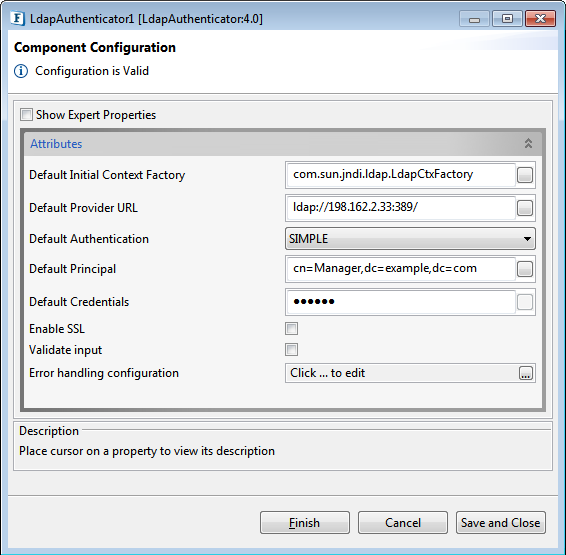Click the Default Credentials password field
Image resolution: width=566 pixels, height=555 pixels.
pyautogui.click(x=401, y=302)
